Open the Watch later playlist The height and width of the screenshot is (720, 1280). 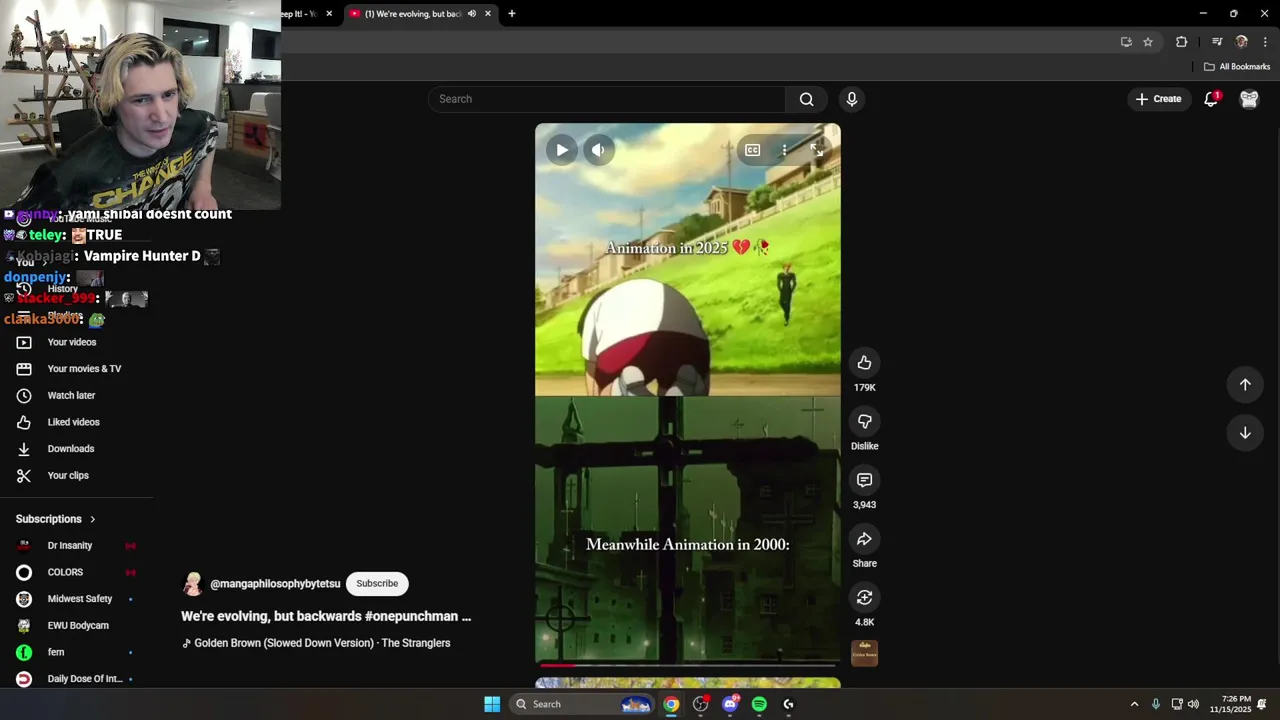click(71, 395)
